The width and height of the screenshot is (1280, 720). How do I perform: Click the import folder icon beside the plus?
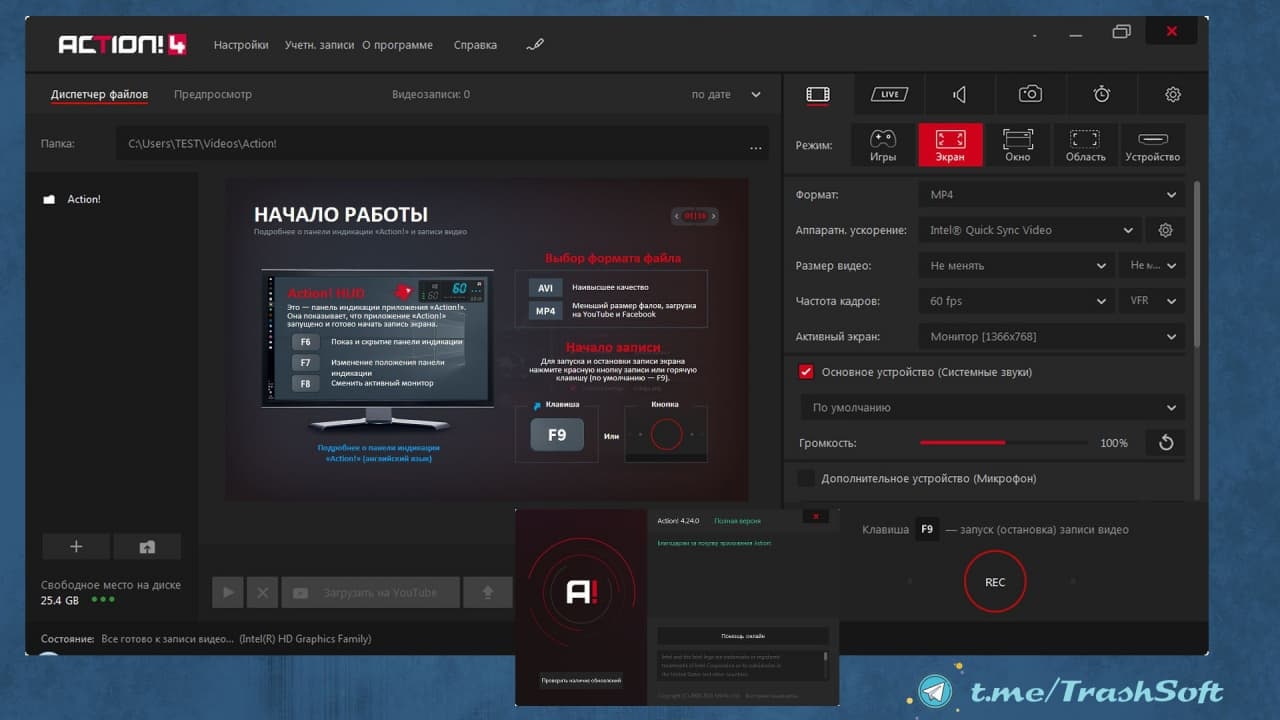[x=147, y=546]
